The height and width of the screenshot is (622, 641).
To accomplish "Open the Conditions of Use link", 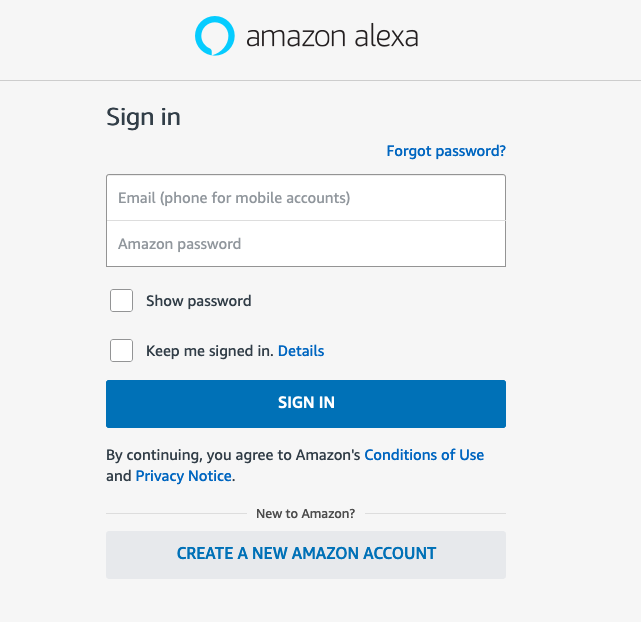I will 424,455.
